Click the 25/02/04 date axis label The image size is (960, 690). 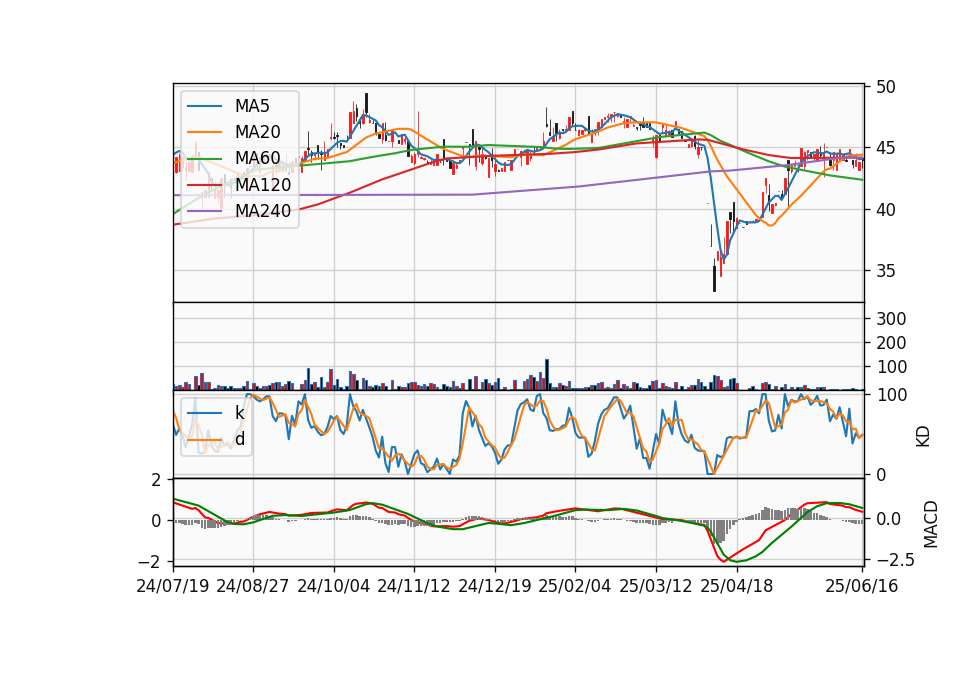point(574,586)
